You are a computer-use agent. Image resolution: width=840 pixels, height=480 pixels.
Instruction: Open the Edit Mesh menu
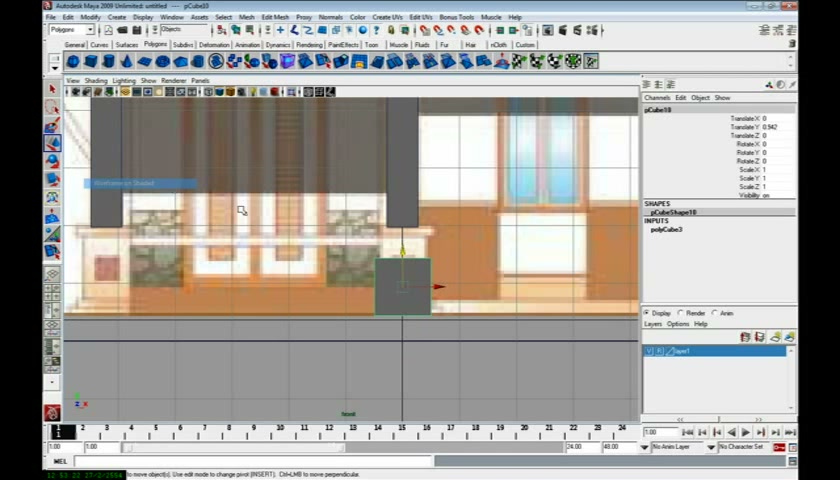(x=275, y=17)
